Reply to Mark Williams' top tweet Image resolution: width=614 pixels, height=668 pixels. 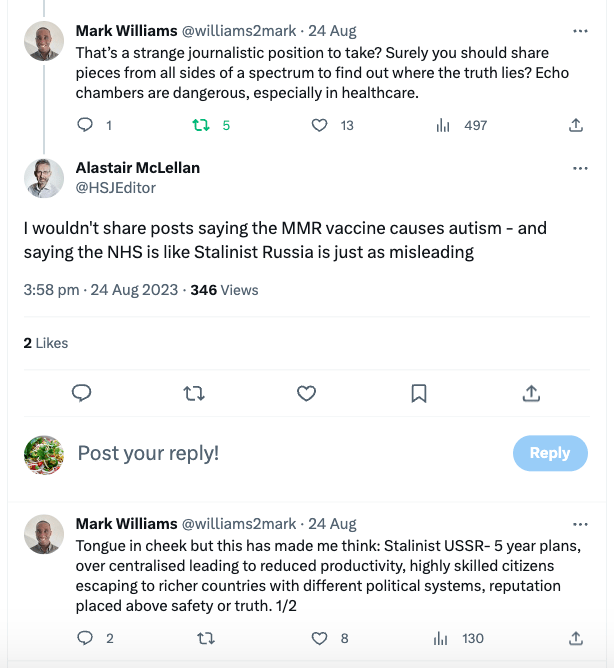click(x=85, y=125)
